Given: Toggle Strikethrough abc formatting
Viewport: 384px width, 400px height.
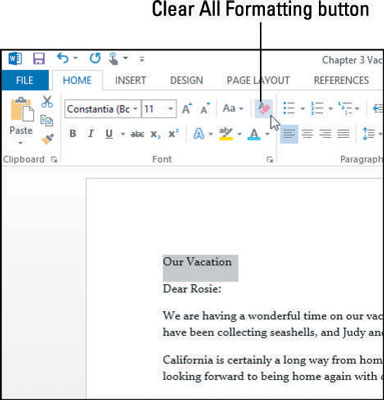Looking at the screenshot, I should click(x=137, y=134).
